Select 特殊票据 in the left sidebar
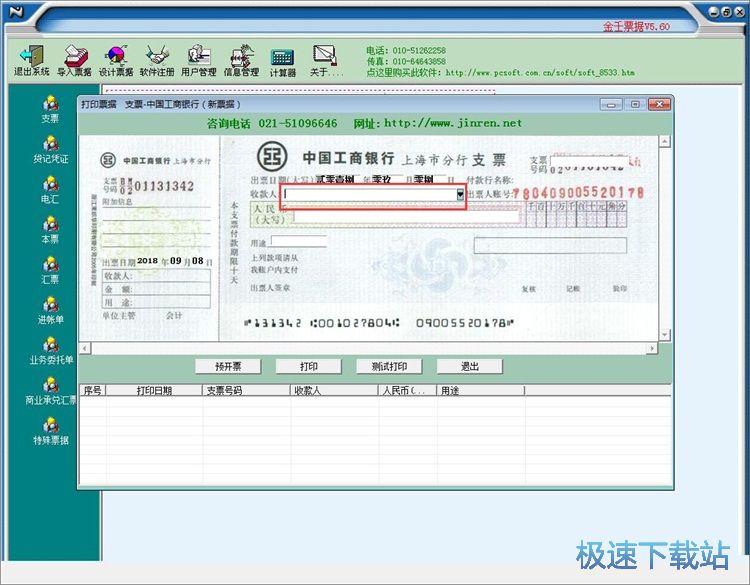750x585 pixels. [x=50, y=431]
